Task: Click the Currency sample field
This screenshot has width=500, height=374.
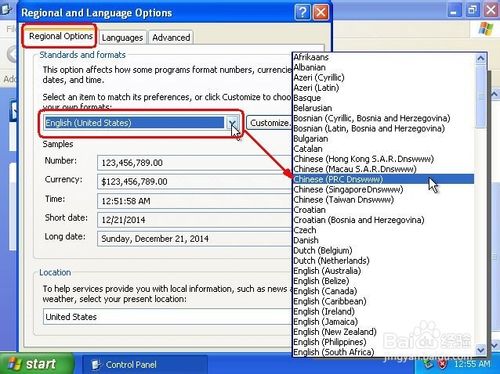Action: 195,182
